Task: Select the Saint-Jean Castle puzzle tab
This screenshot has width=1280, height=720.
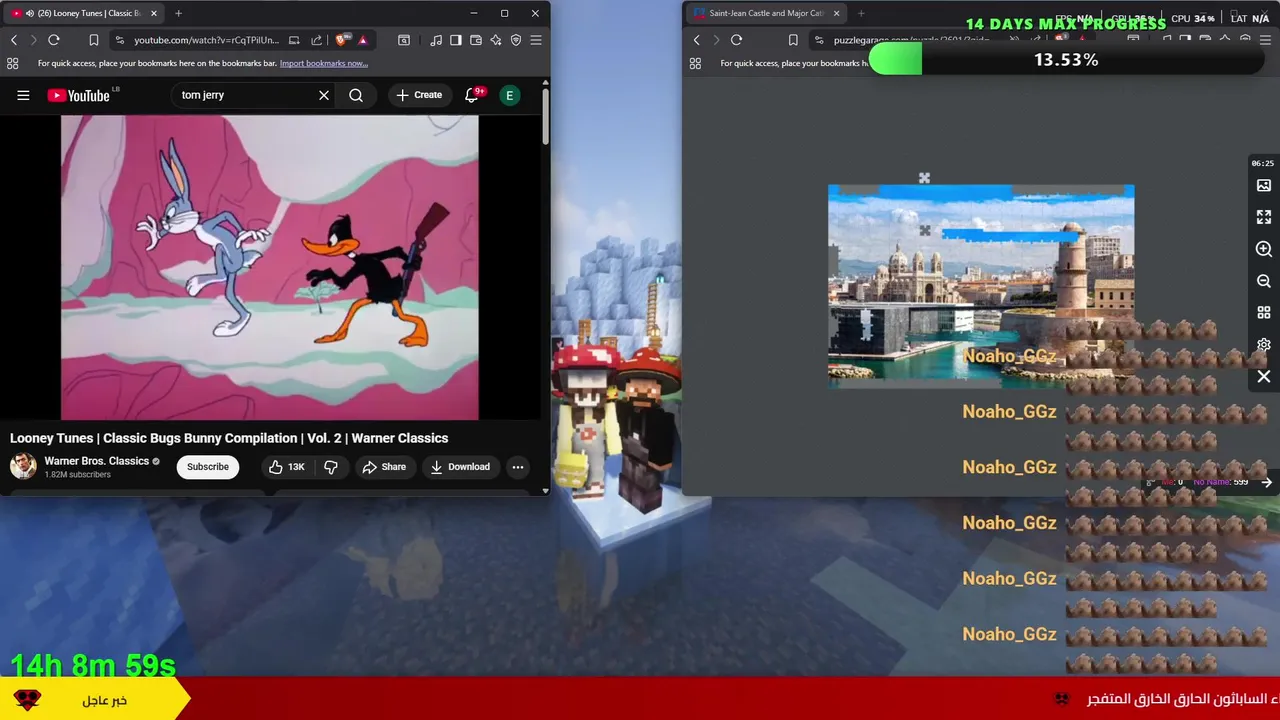Action: (766, 13)
